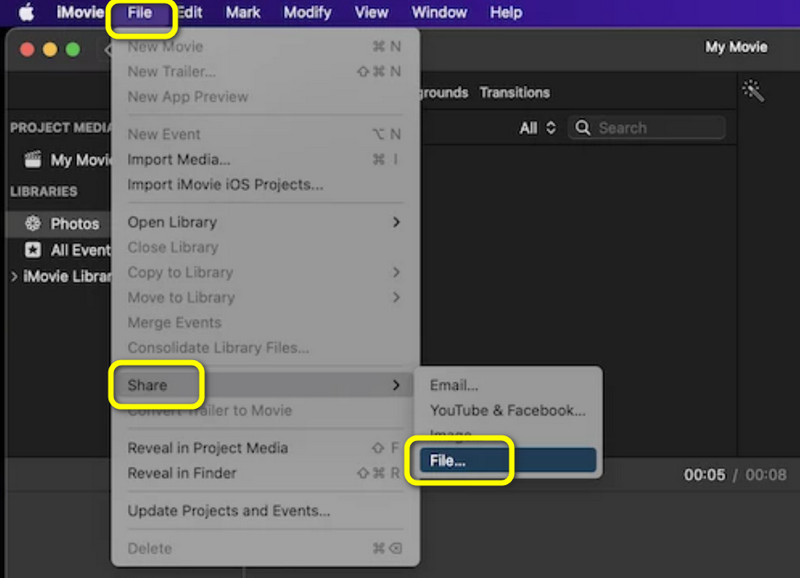Expand the Copy to Library submenu arrow
800x578 pixels.
(396, 272)
